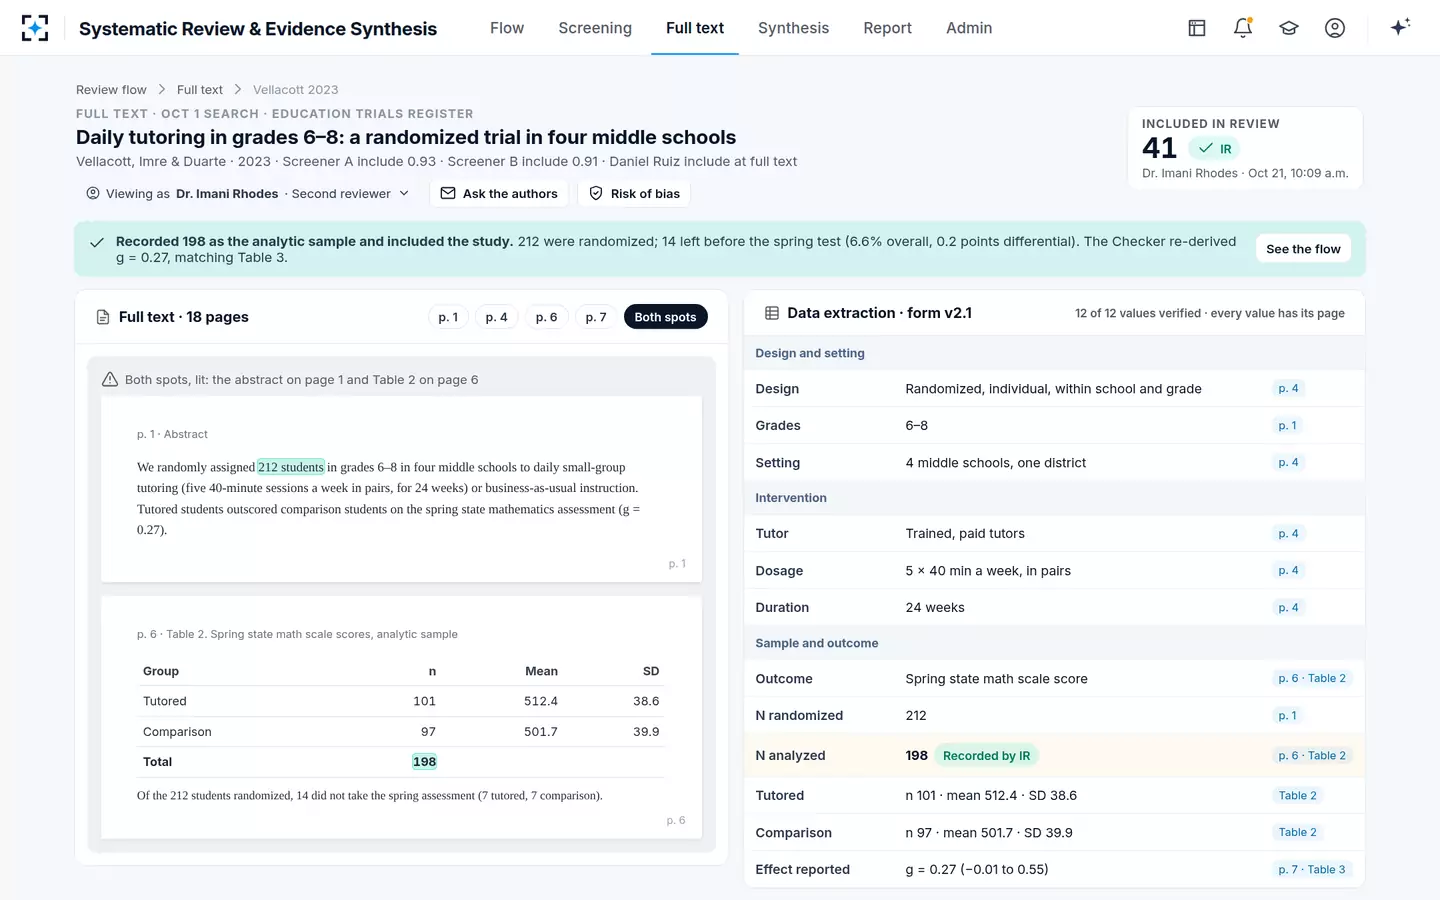Click the included count 41

pyautogui.click(x=1159, y=148)
